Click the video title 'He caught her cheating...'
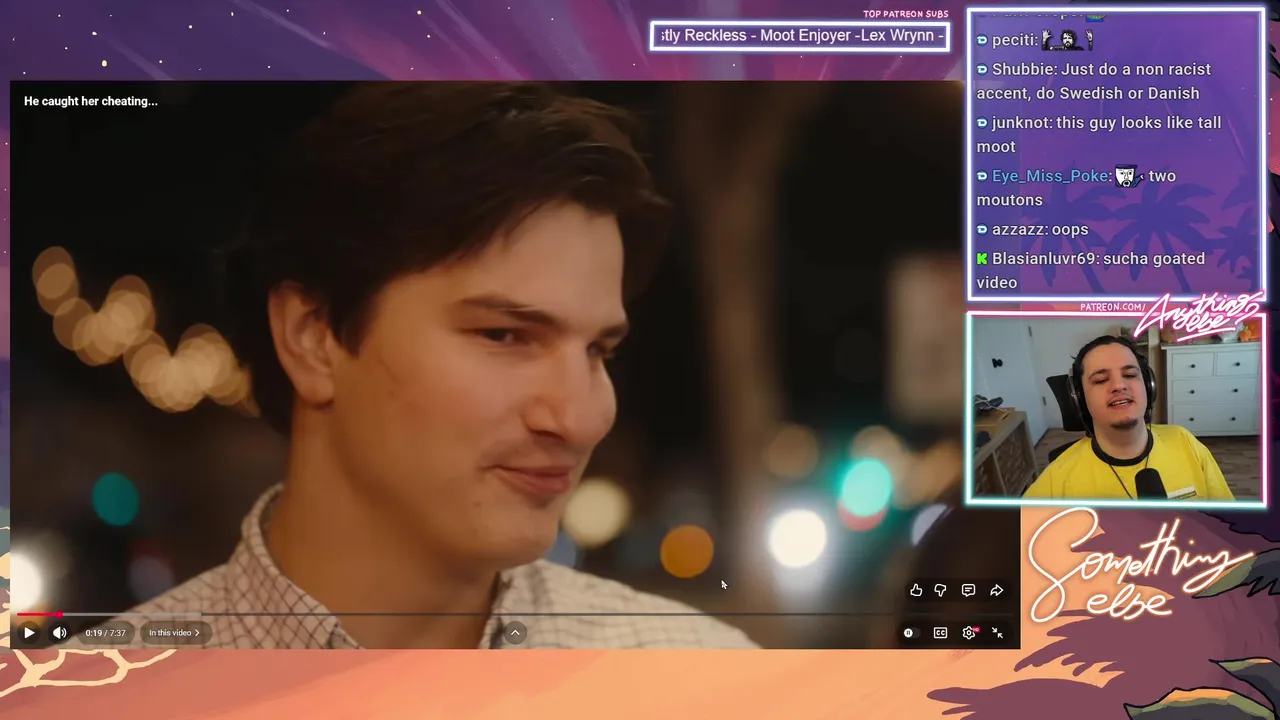Screen dimensions: 1280x720 pos(91,101)
